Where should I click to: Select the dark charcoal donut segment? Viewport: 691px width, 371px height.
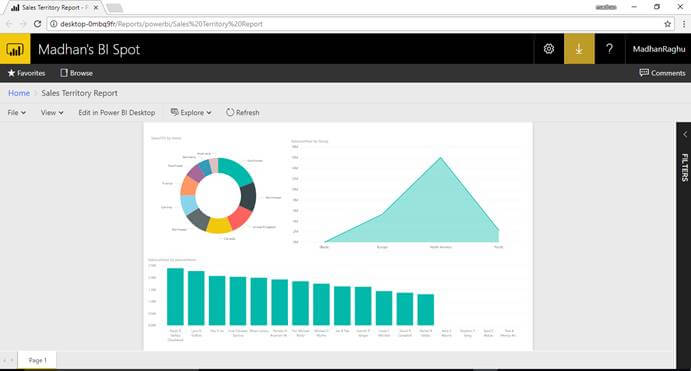pos(248,197)
